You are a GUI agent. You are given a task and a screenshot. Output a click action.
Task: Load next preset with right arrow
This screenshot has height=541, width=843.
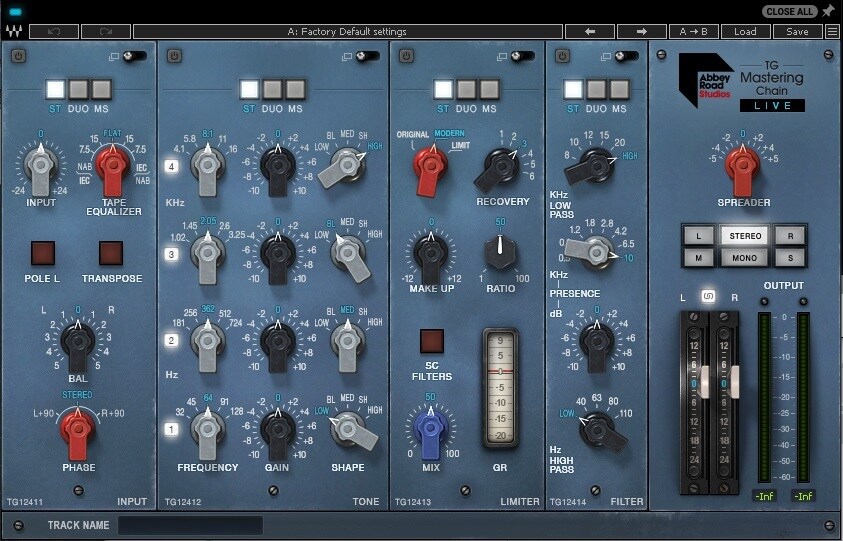pos(642,31)
